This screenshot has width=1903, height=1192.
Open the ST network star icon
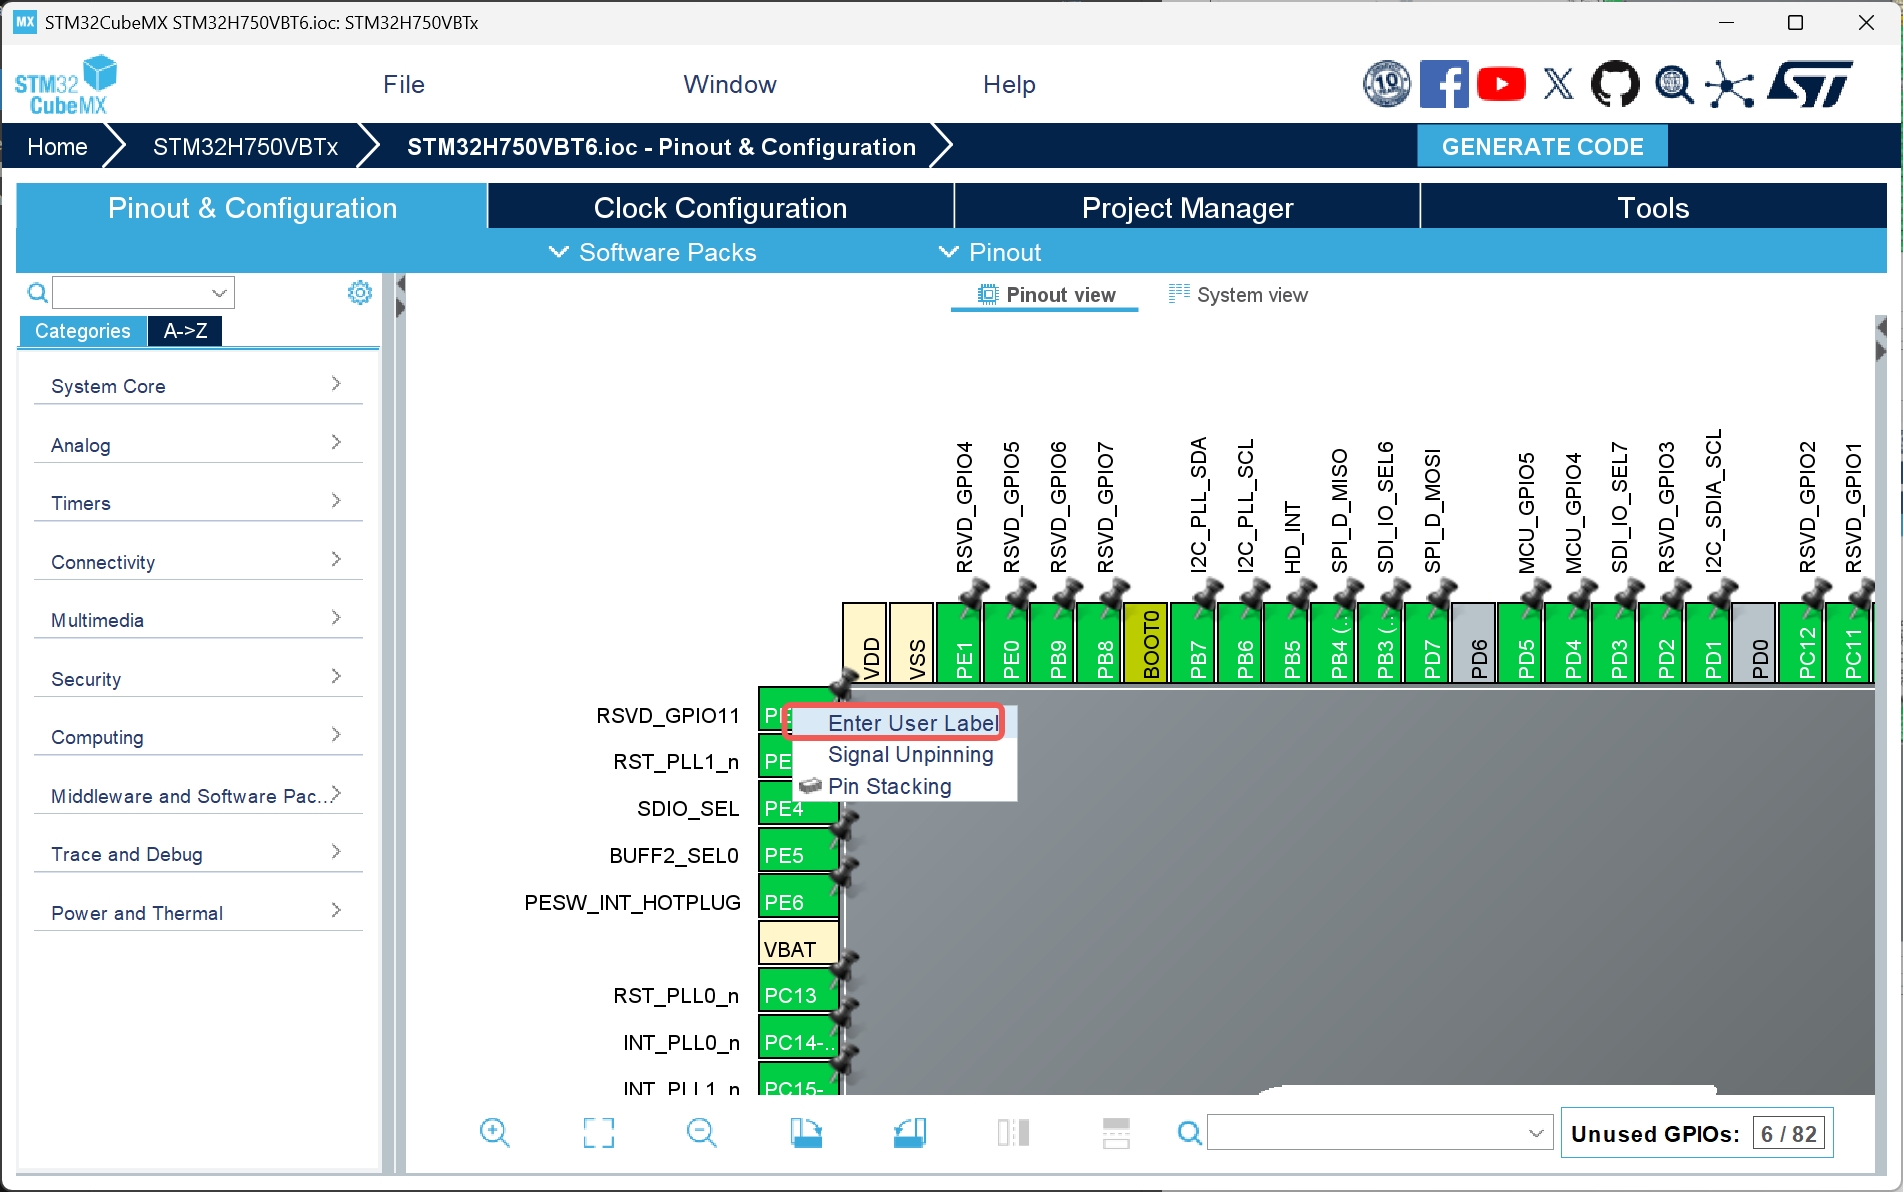(1730, 84)
